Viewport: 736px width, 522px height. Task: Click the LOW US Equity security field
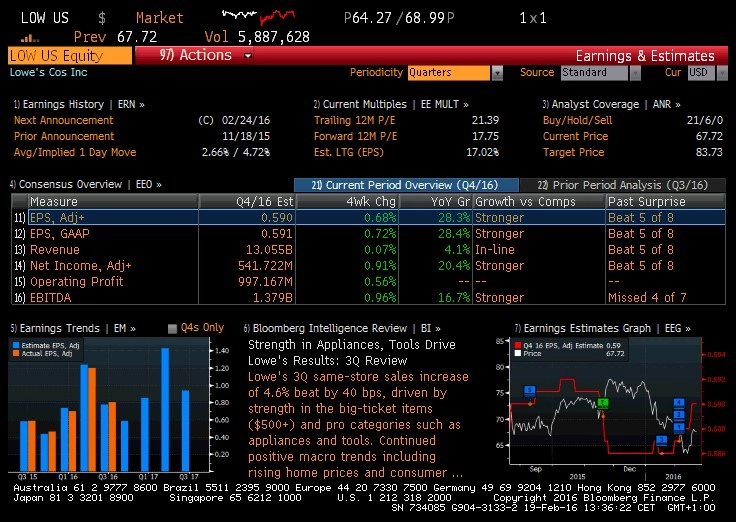click(70, 56)
